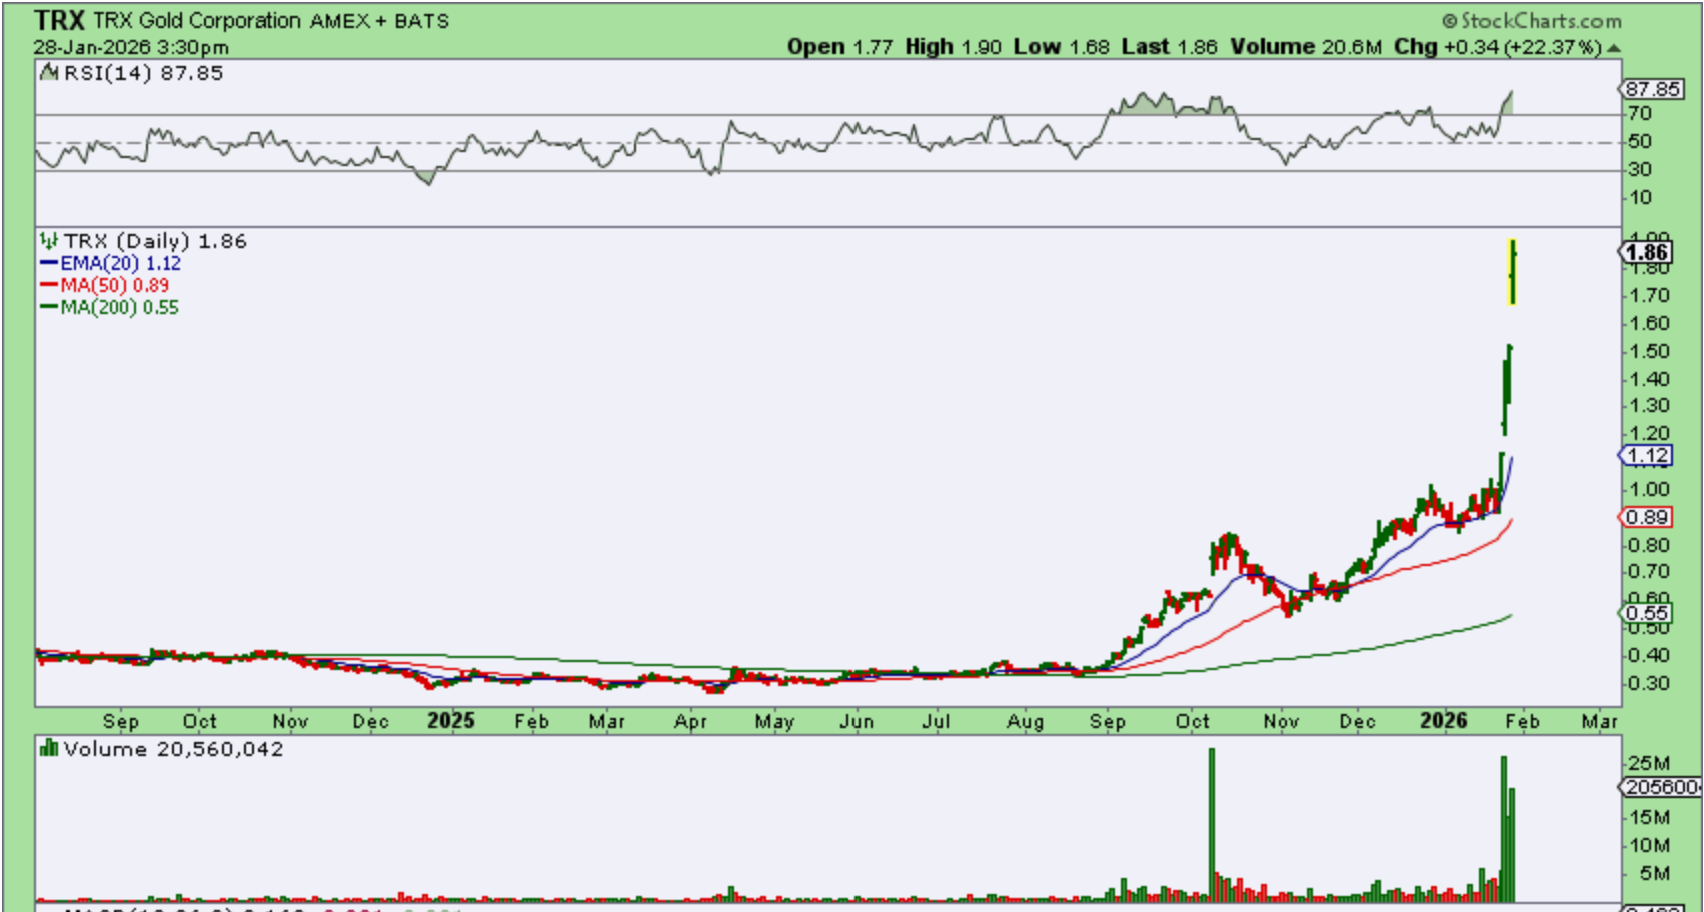
Task: Click the 5M volume axis label
Action: [1655, 874]
